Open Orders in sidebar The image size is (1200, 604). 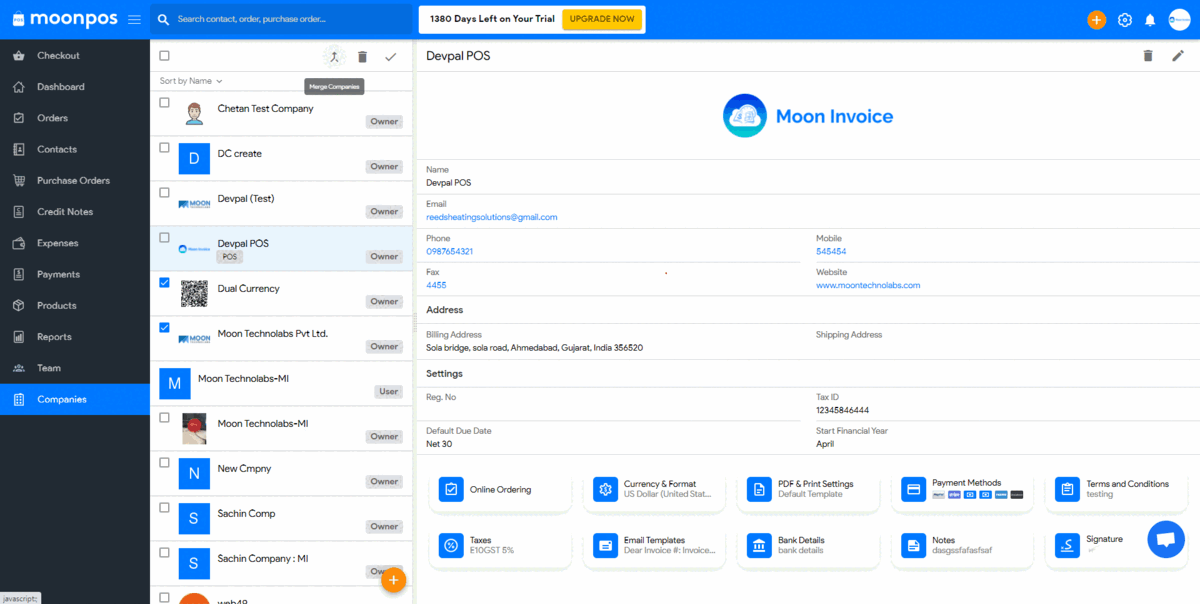point(75,118)
